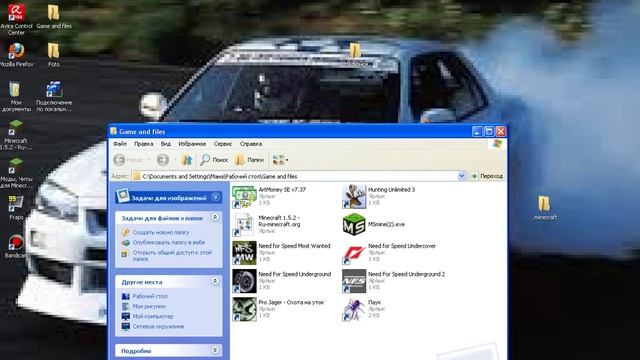This screenshot has width=640, height=360.
Task: Select Need for Speed Undercover icon
Action: coord(354,253)
